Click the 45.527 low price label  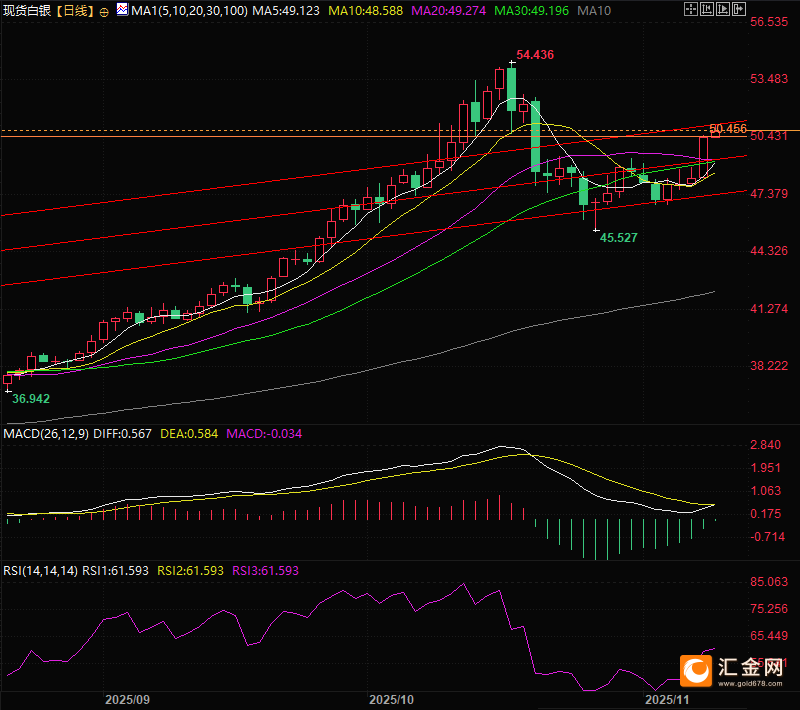(618, 237)
